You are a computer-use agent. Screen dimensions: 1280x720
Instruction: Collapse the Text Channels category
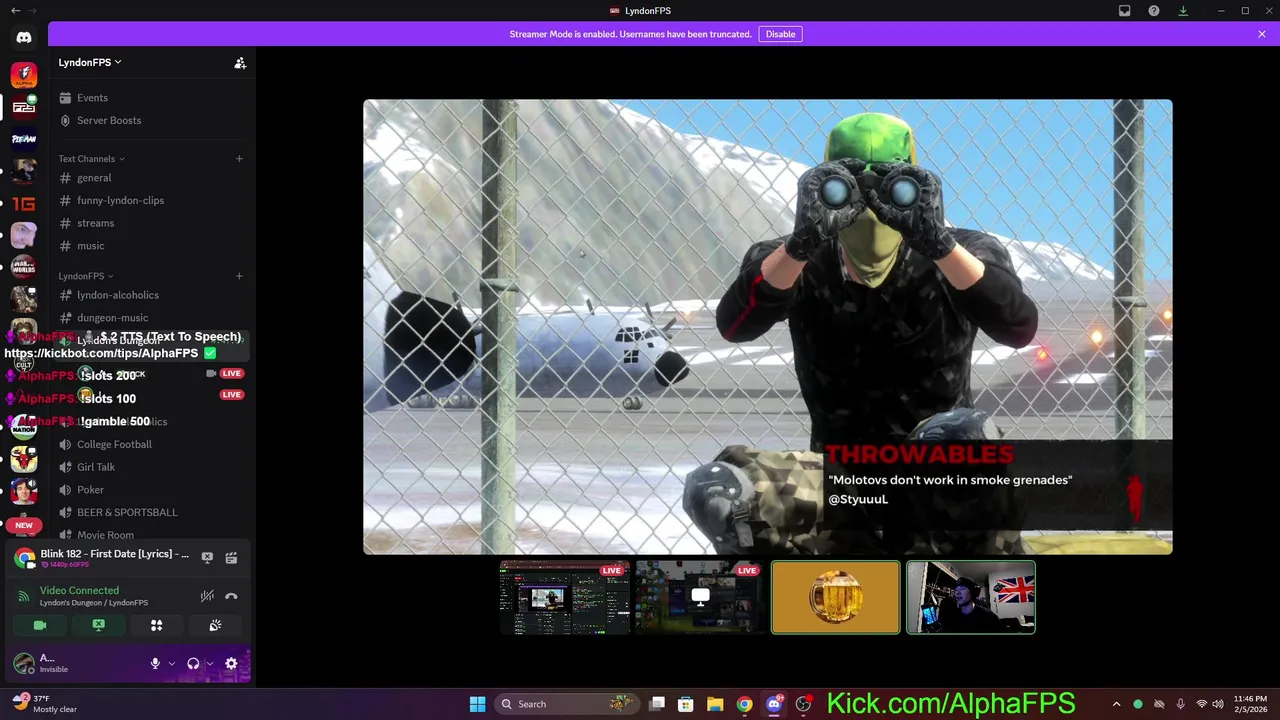click(x=91, y=159)
